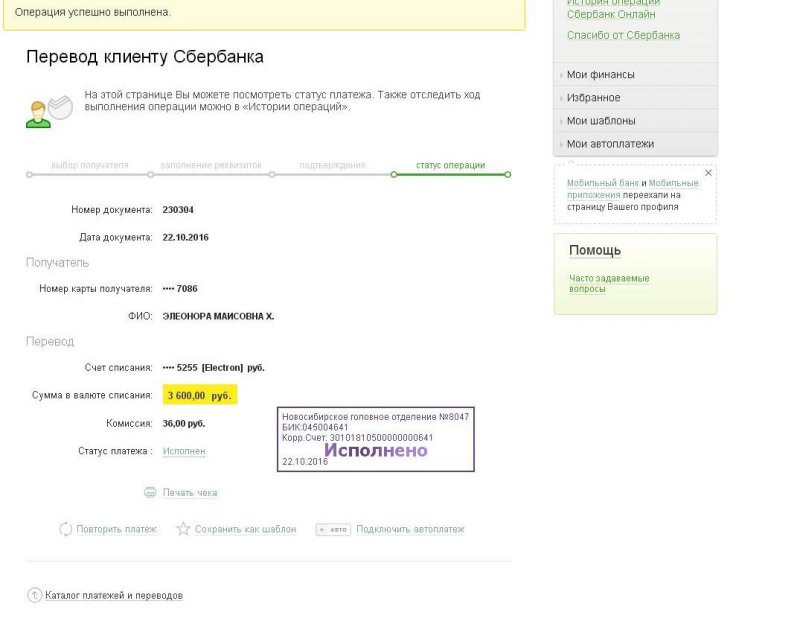The width and height of the screenshot is (800, 630).
Task: Expand the Мои автоплатежи menu section
Action: point(561,144)
